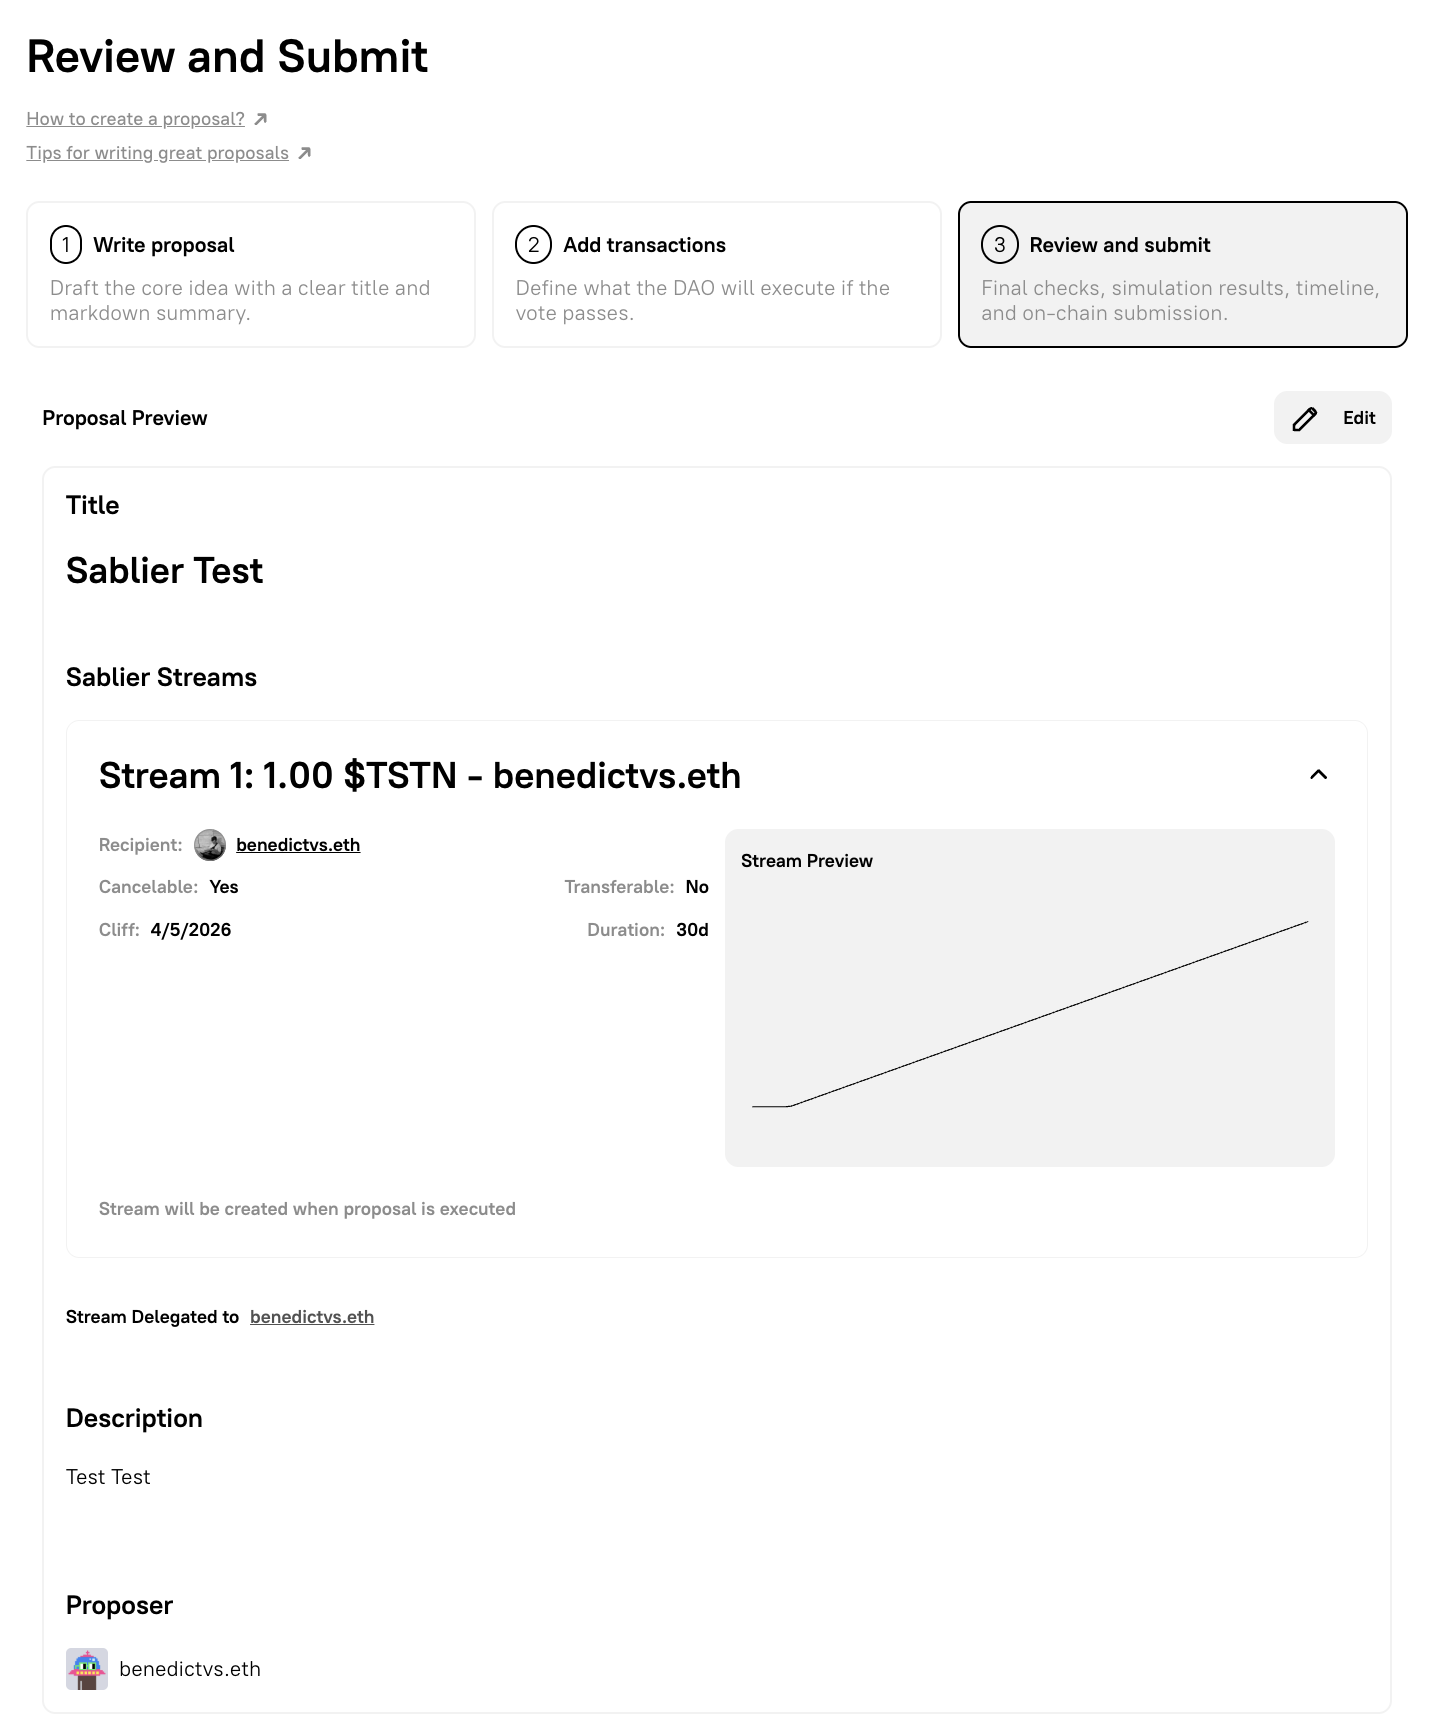Click the step 1 circle number icon
This screenshot has height=1714, width=1434.
tap(66, 245)
